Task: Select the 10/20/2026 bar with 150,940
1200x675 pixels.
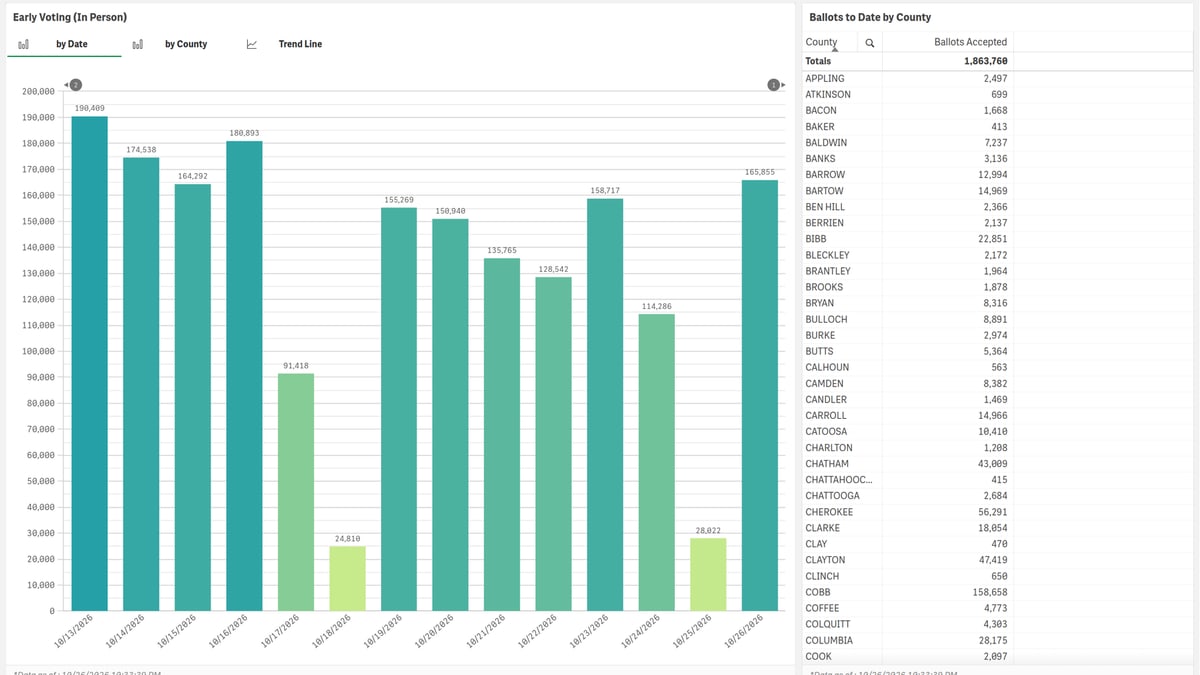Action: coord(450,415)
